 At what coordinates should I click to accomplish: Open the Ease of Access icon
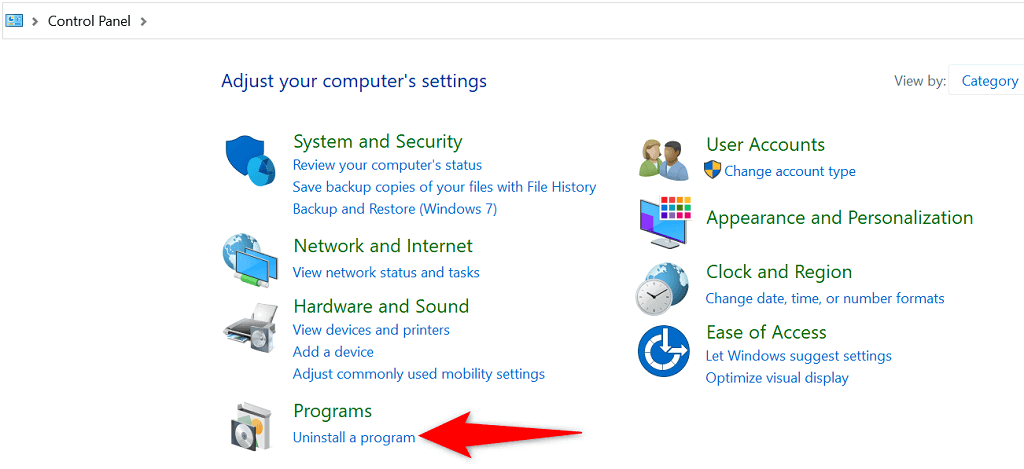[663, 352]
